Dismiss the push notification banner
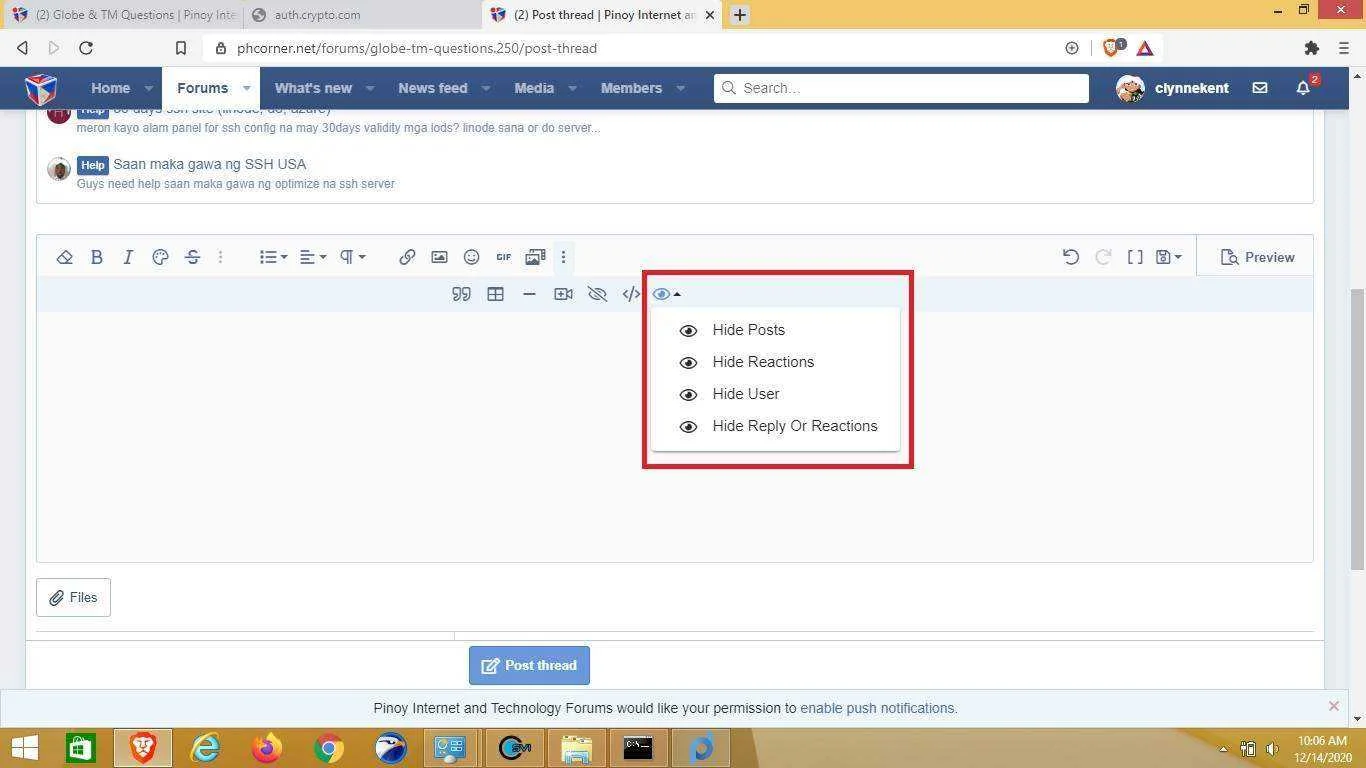 1333,706
